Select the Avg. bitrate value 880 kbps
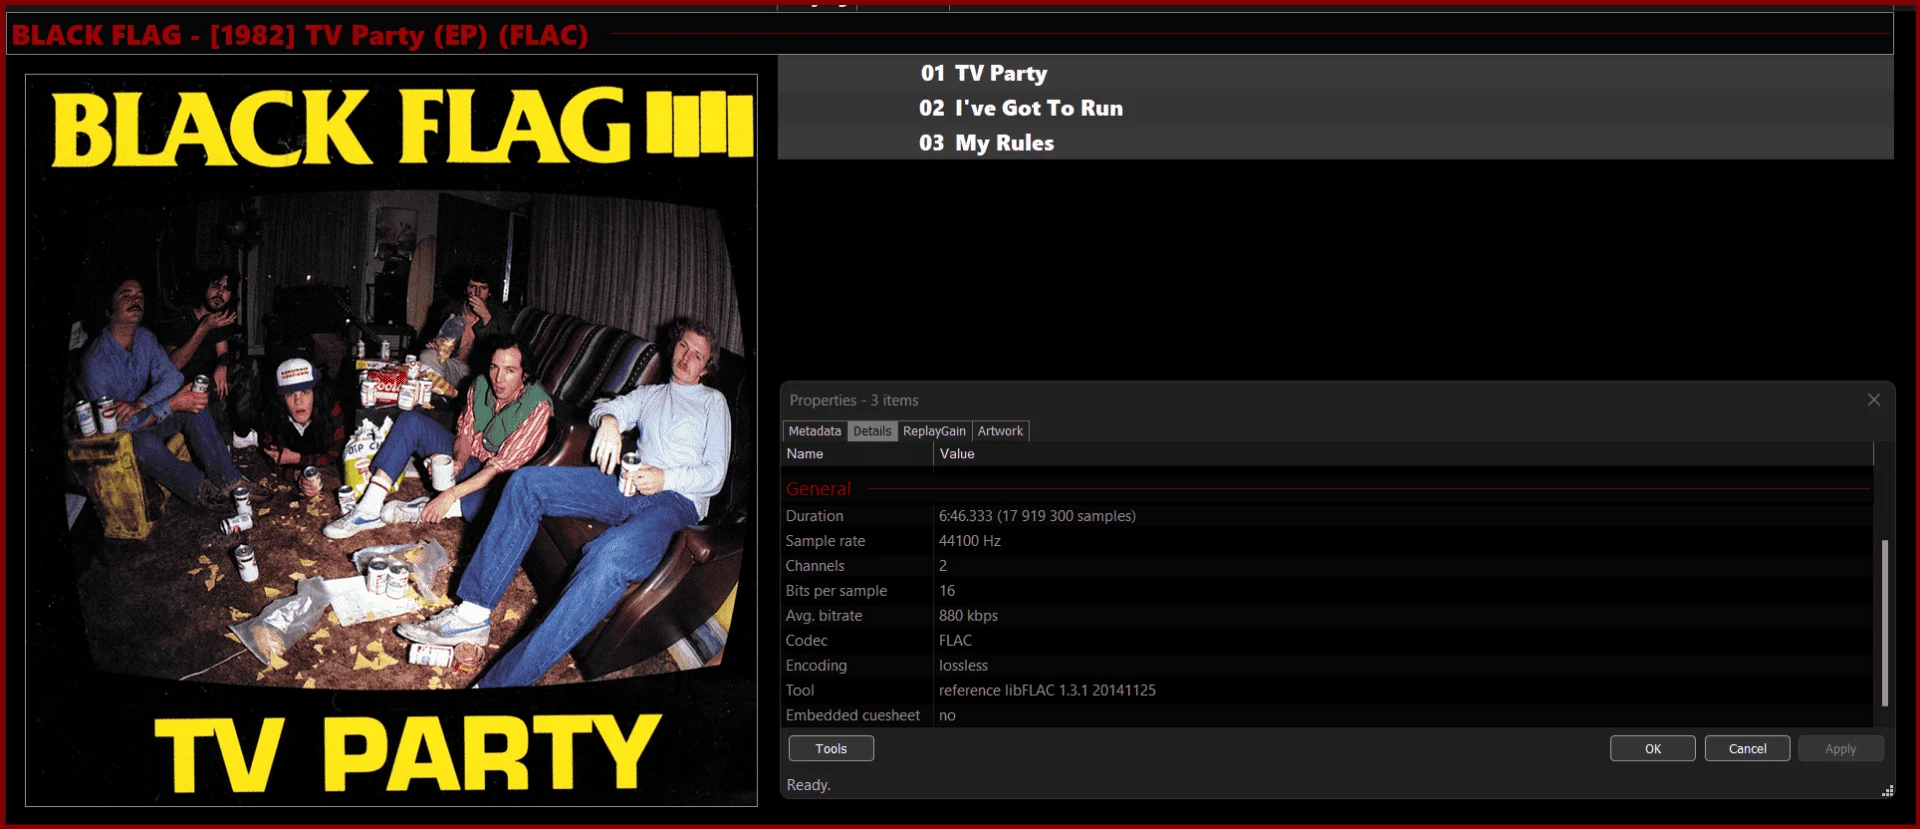The height and width of the screenshot is (829, 1920). (x=968, y=616)
